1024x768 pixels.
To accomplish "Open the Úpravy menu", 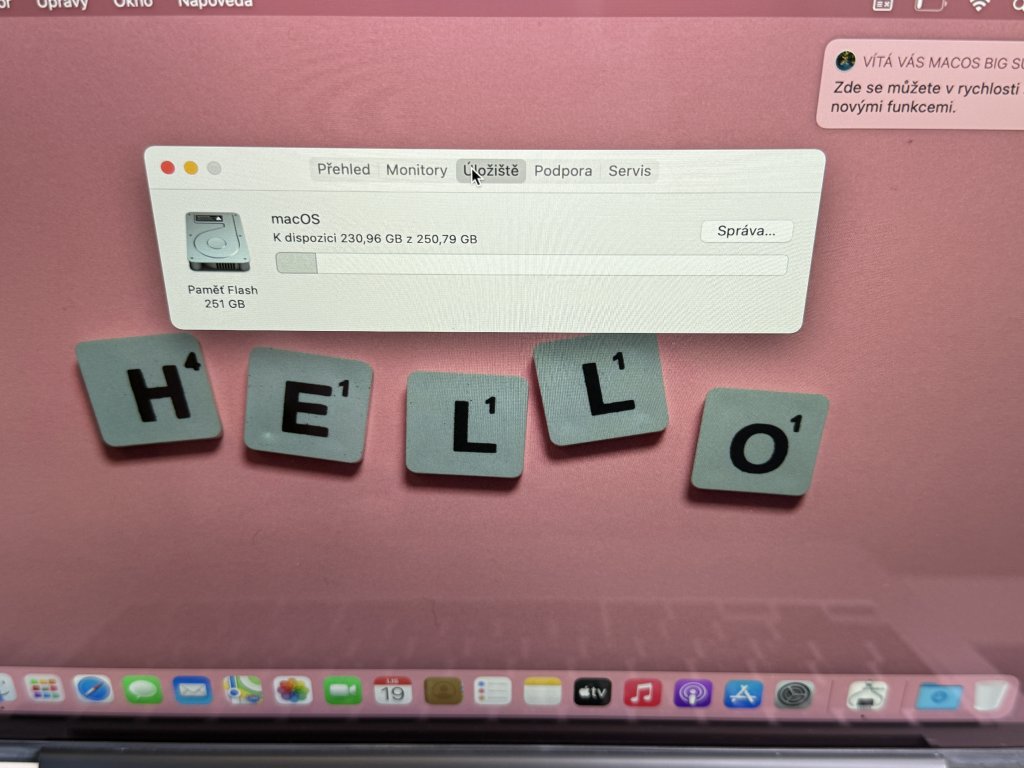I will (x=62, y=4).
